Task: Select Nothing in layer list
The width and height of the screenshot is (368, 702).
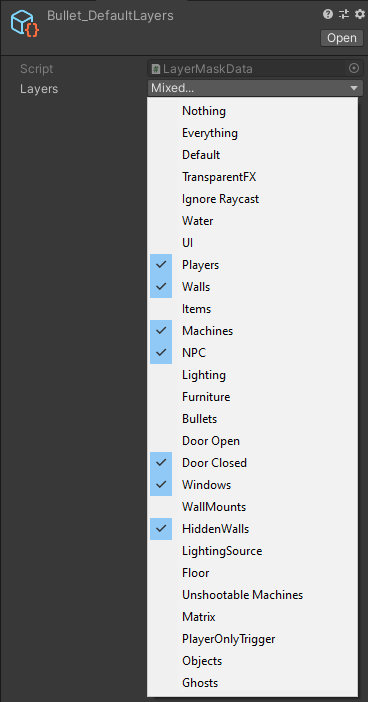Action: [253, 111]
